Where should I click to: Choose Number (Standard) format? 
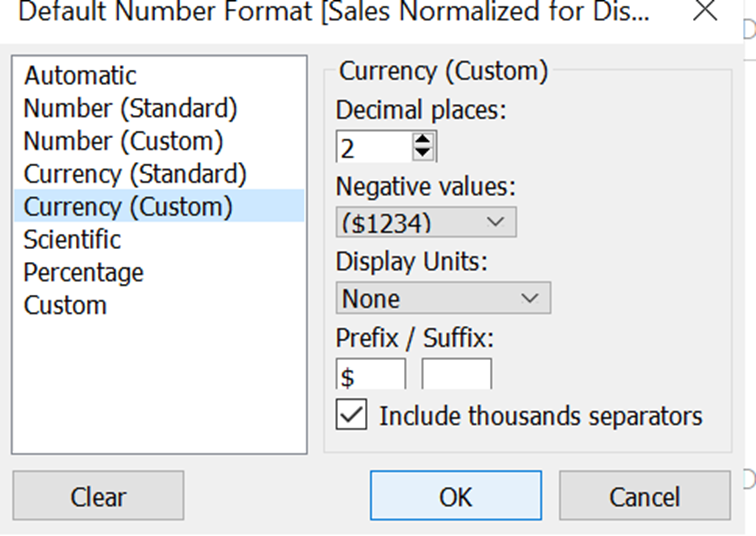click(x=130, y=108)
